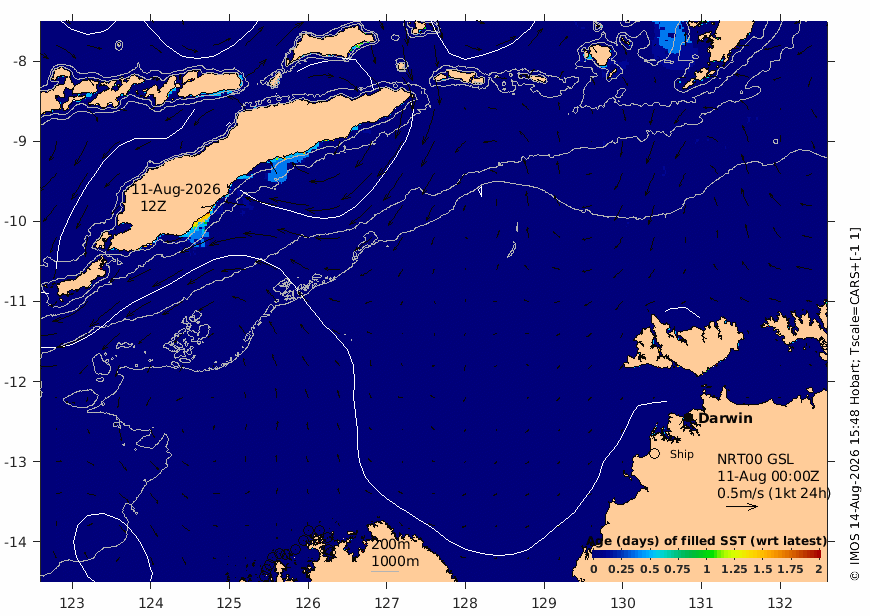Click the green middle of SST colorbar
The image size is (870, 616).
tap(706, 554)
